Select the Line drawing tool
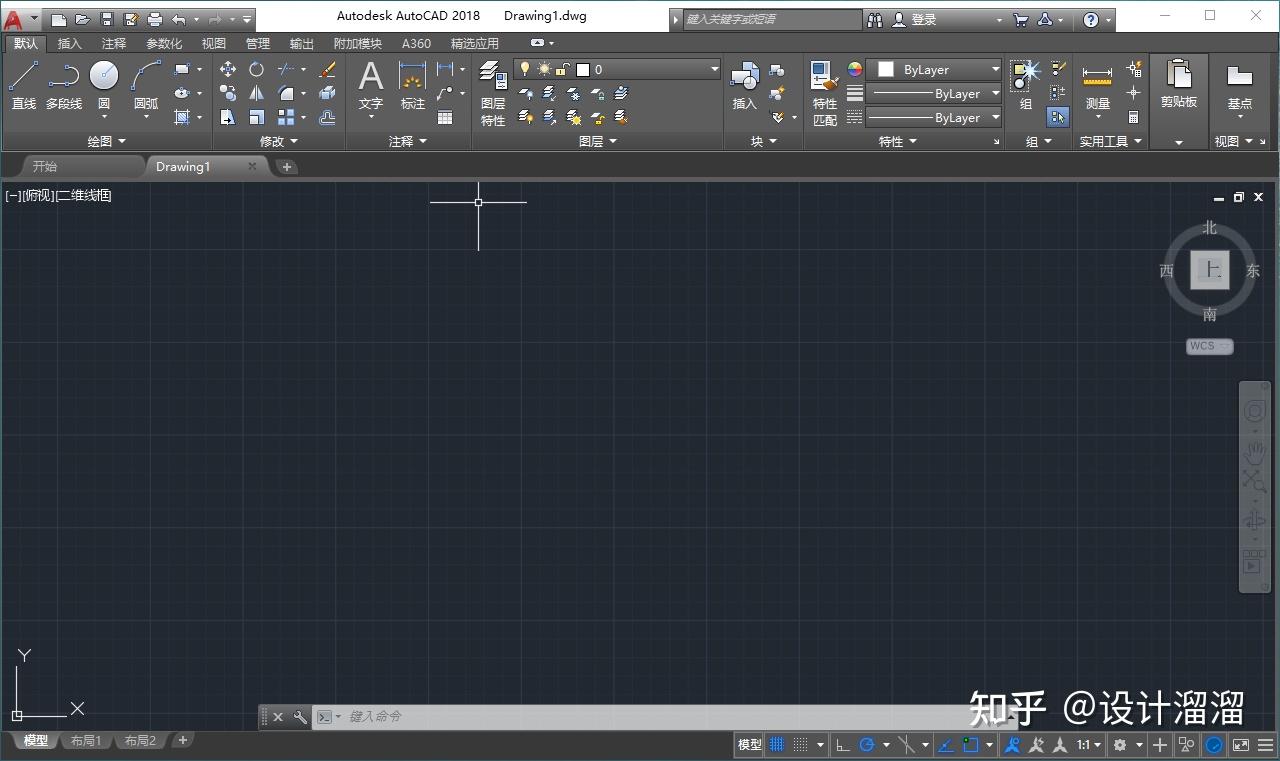 pyautogui.click(x=23, y=76)
